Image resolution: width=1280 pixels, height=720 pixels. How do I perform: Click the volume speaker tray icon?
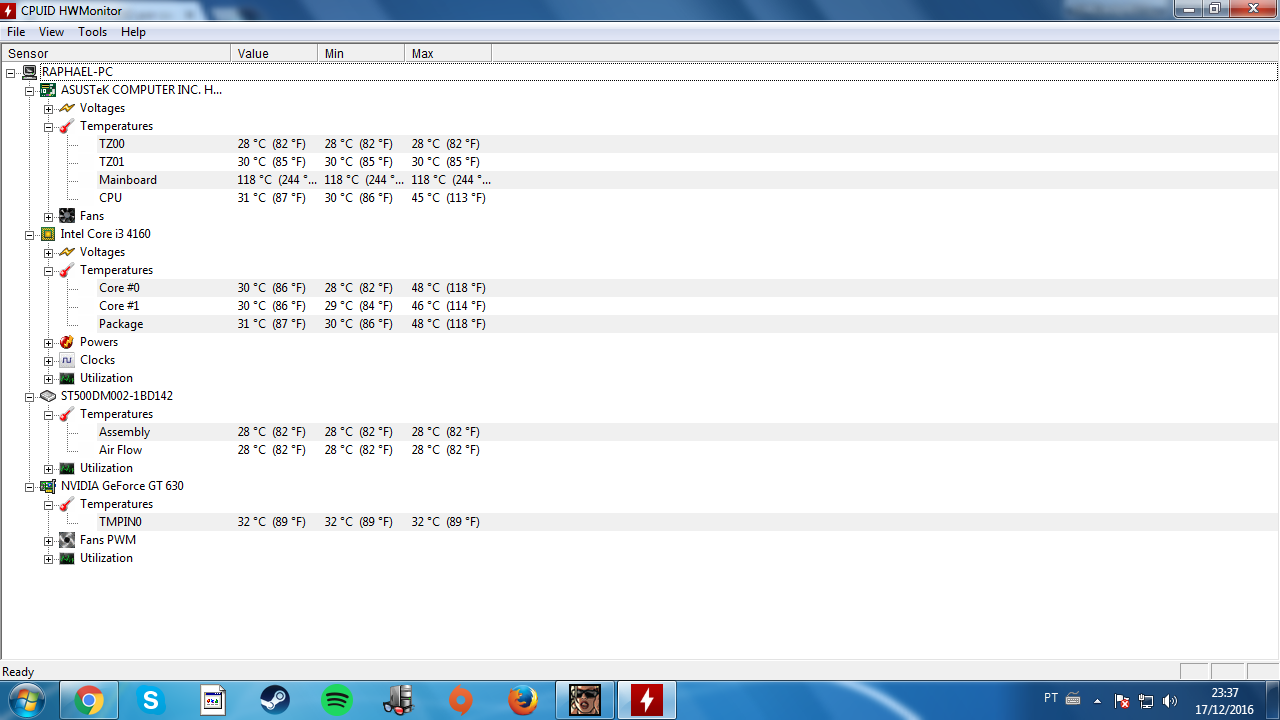pos(1170,701)
